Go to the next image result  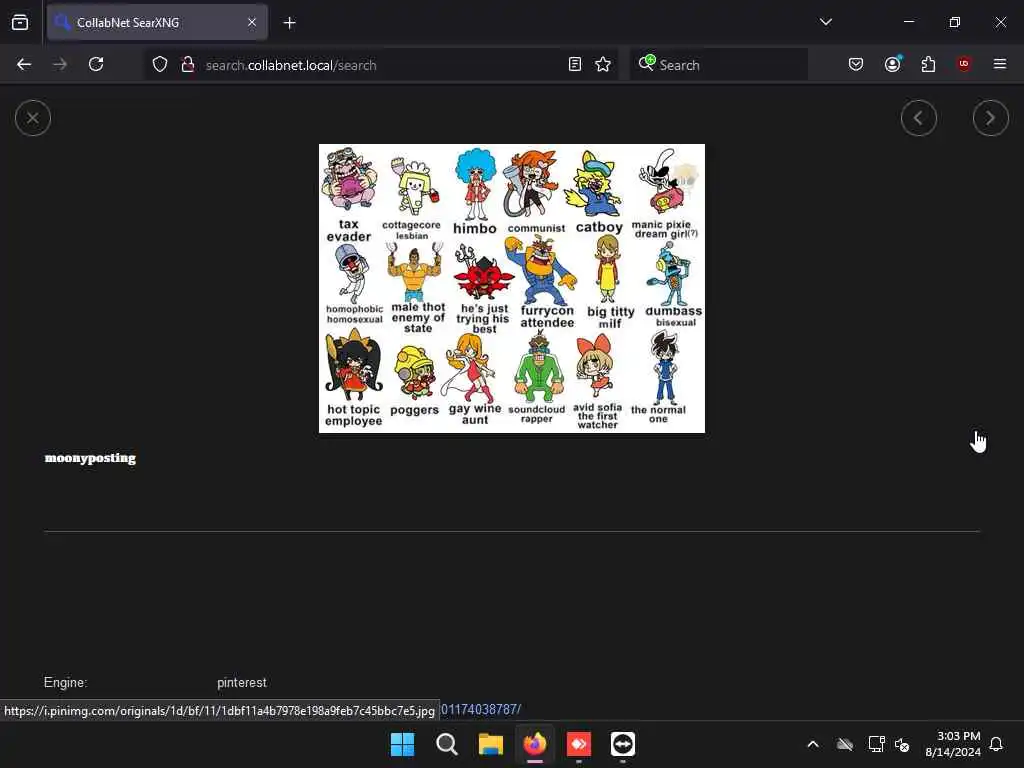click(991, 118)
